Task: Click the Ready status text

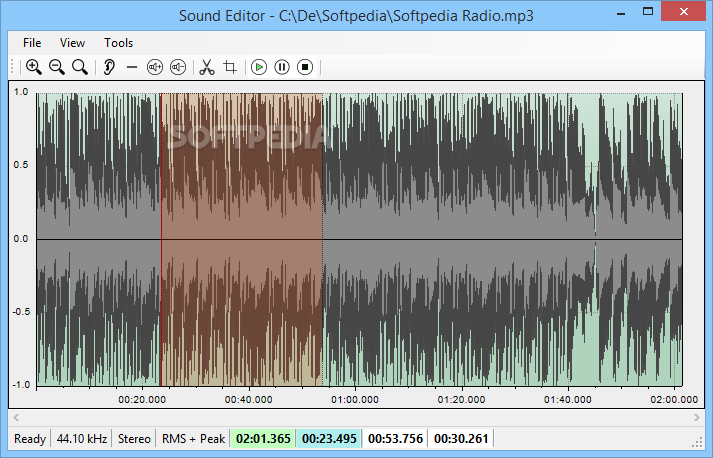Action: (30, 439)
